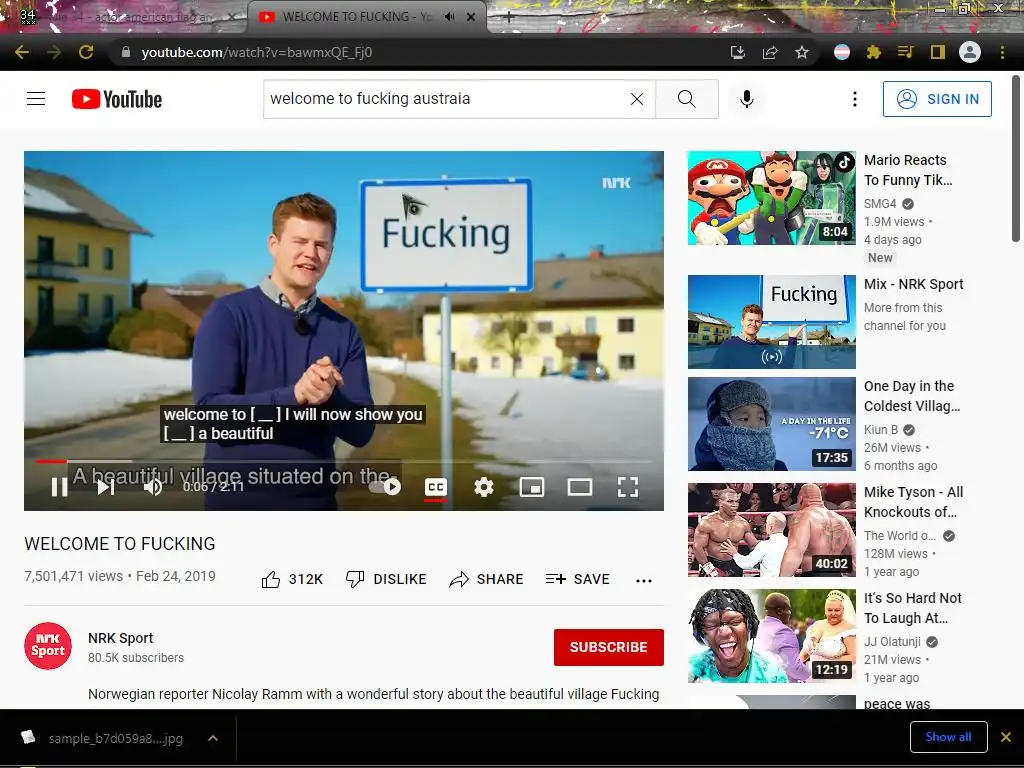
Task: Open the Mix - NRK Sport thumbnail
Action: pyautogui.click(x=771, y=322)
